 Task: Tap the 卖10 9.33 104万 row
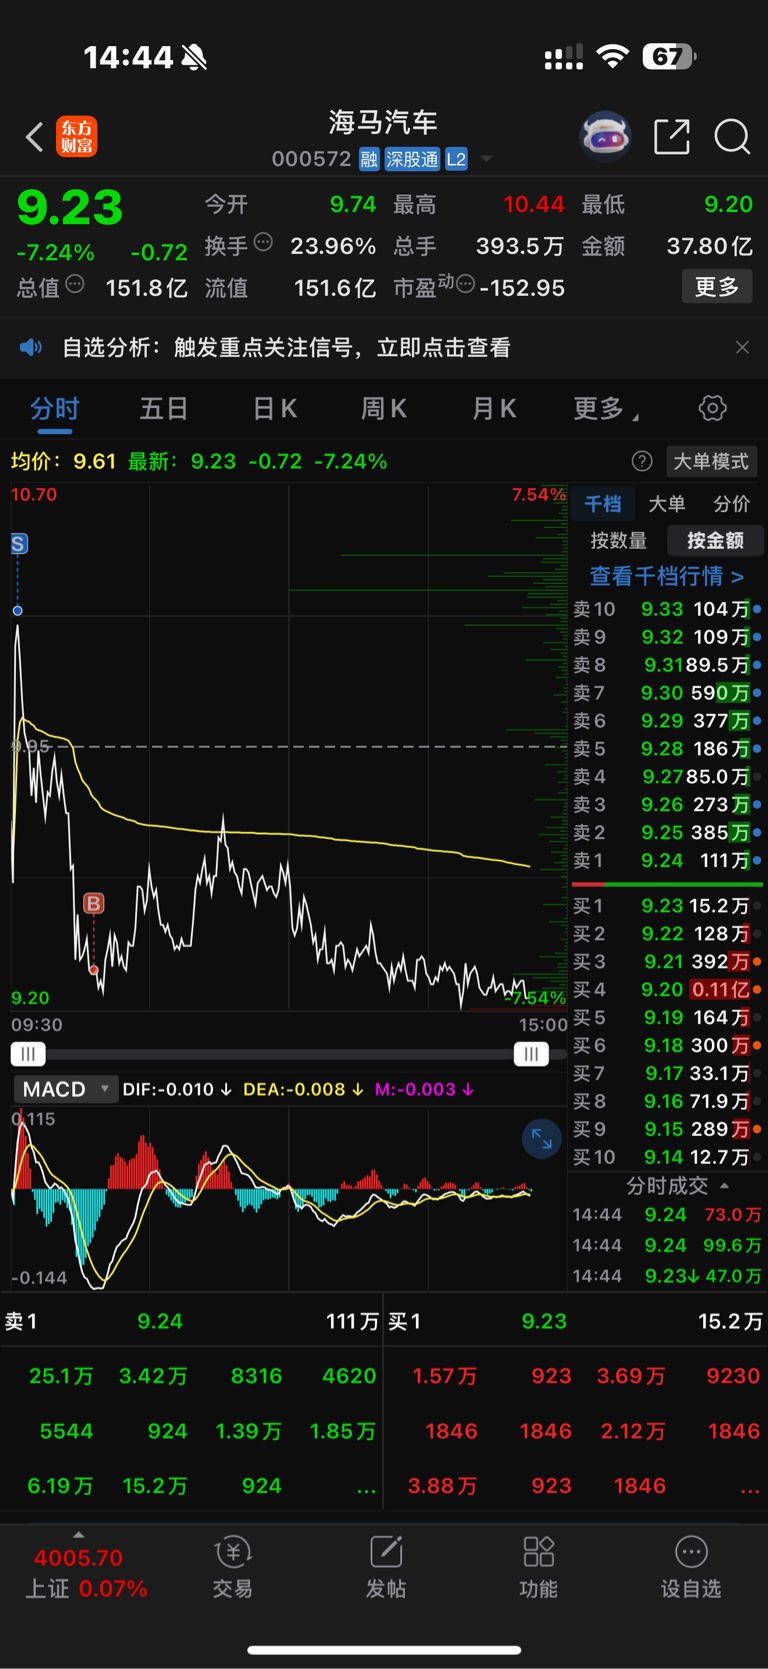[x=667, y=609]
